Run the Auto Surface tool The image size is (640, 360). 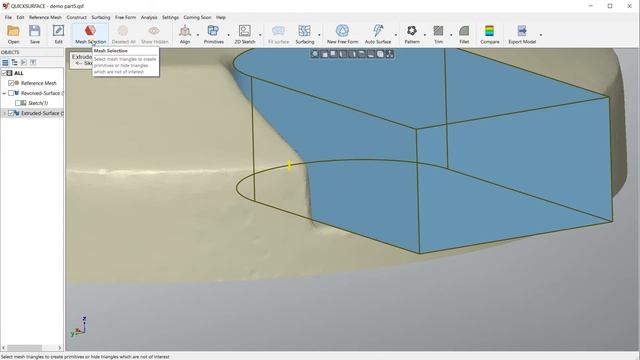click(378, 34)
